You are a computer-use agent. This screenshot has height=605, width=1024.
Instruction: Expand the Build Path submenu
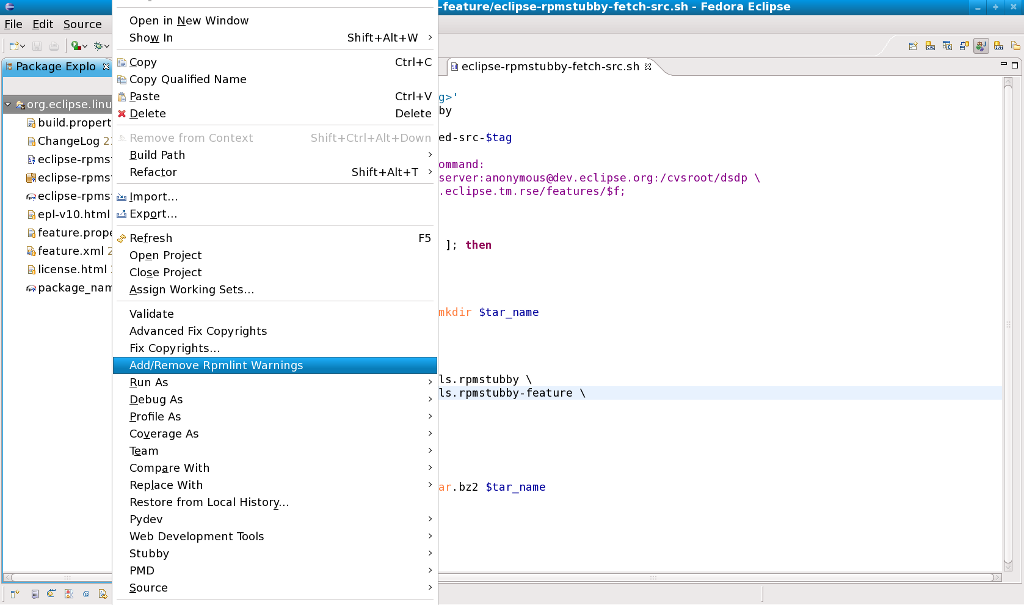[x=275, y=155]
